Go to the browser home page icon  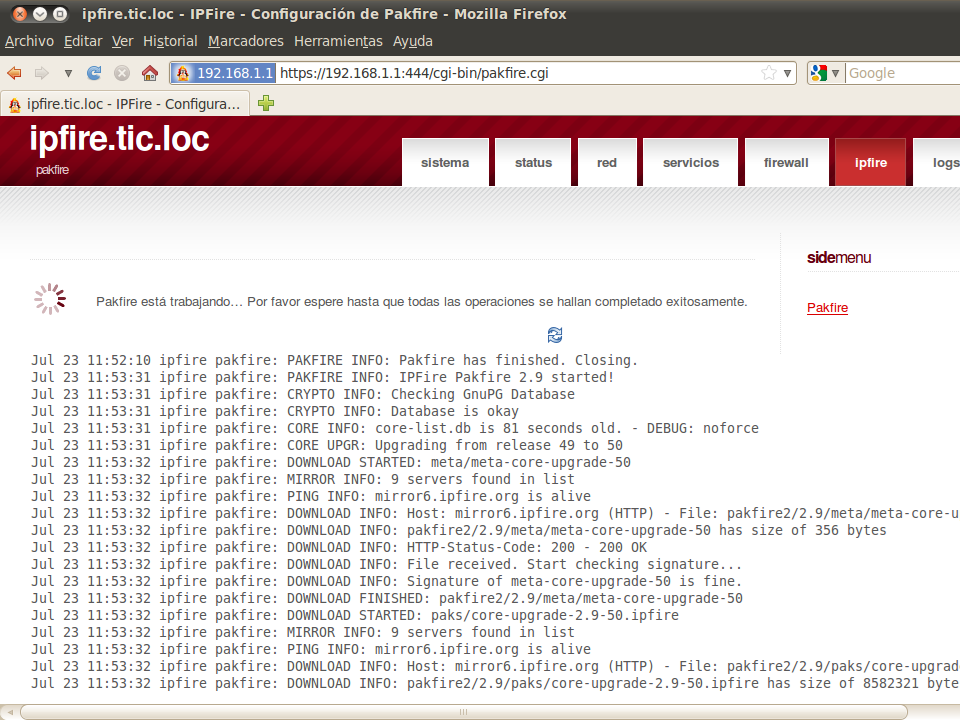150,73
